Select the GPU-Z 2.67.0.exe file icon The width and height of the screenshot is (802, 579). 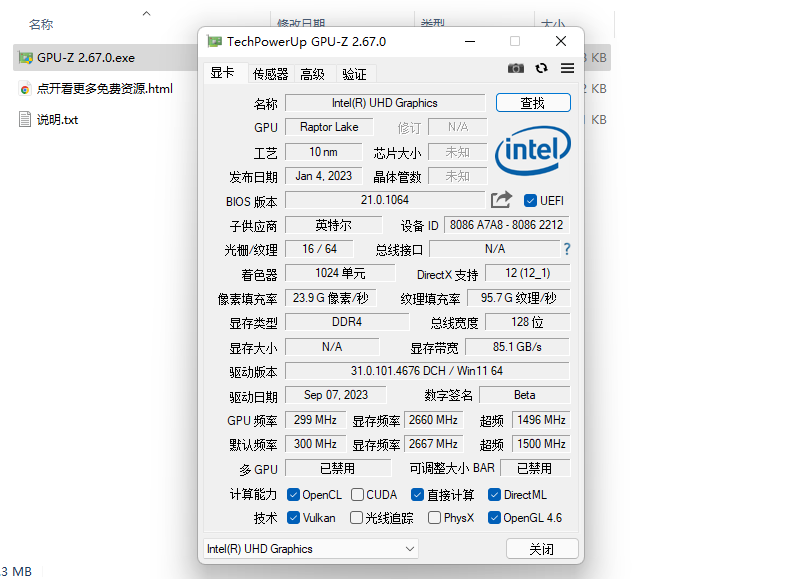(x=26, y=58)
